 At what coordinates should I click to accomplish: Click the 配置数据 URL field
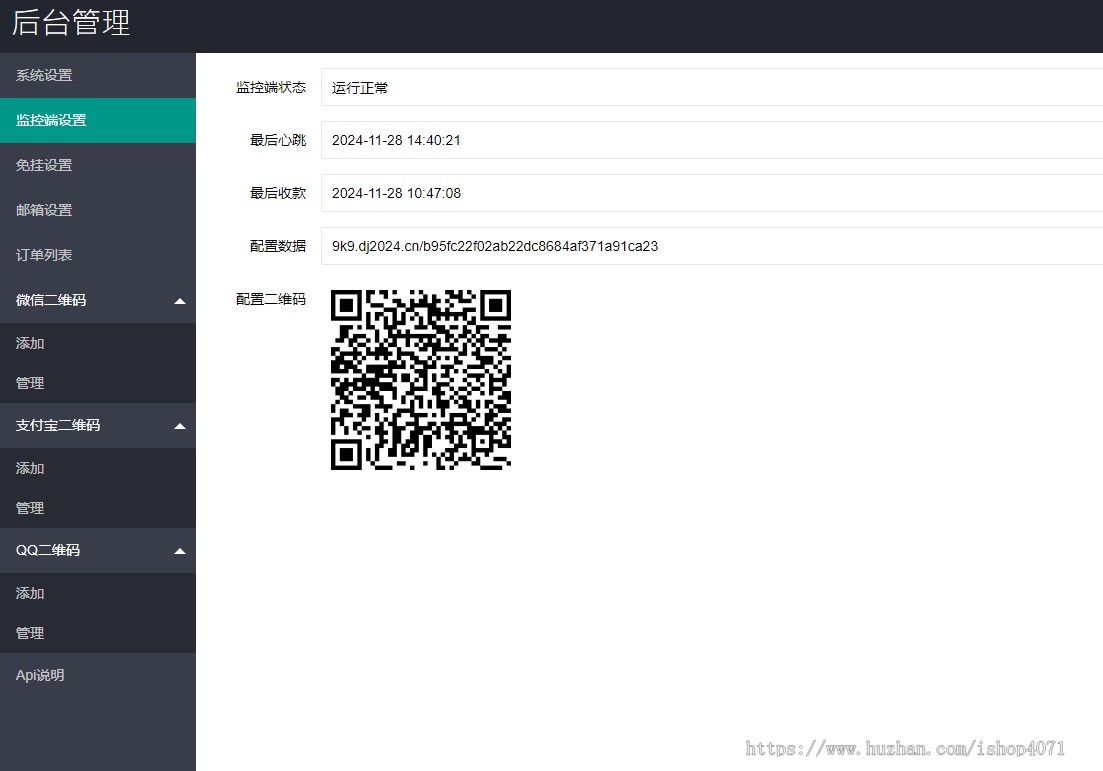[712, 246]
